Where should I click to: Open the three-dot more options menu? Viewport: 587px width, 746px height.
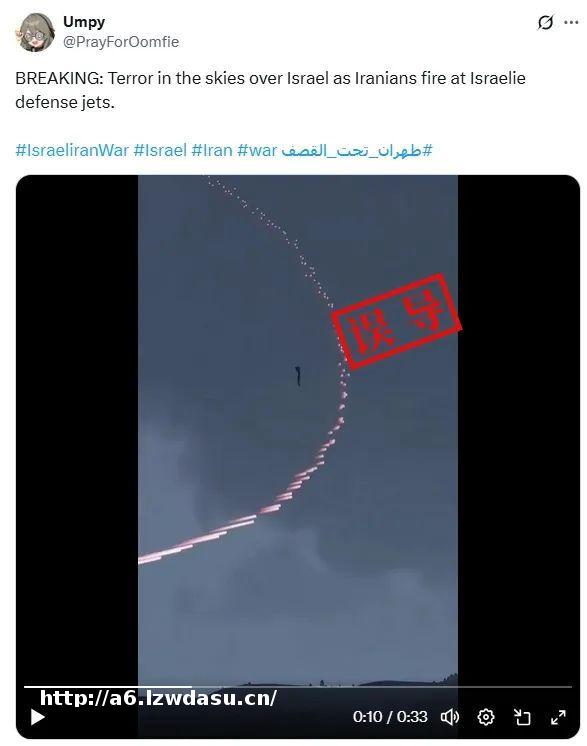tap(571, 22)
